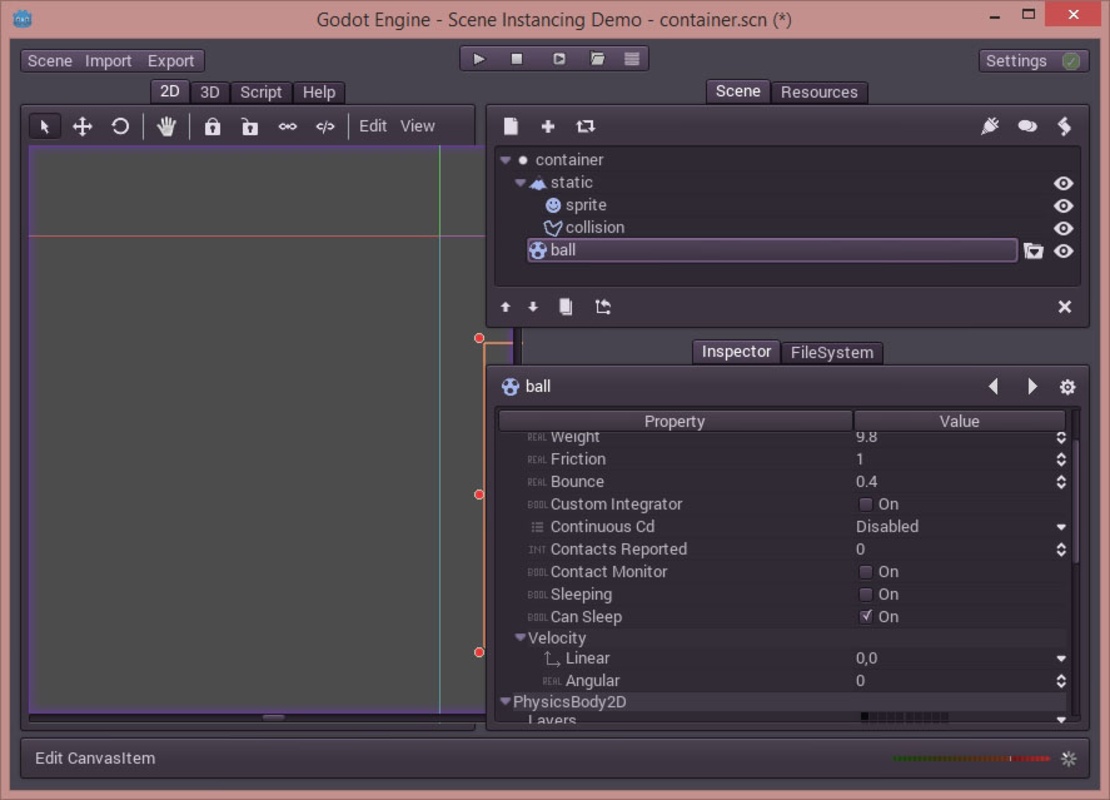Open the Scene menu
Image resolution: width=1110 pixels, height=800 pixels.
(50, 61)
